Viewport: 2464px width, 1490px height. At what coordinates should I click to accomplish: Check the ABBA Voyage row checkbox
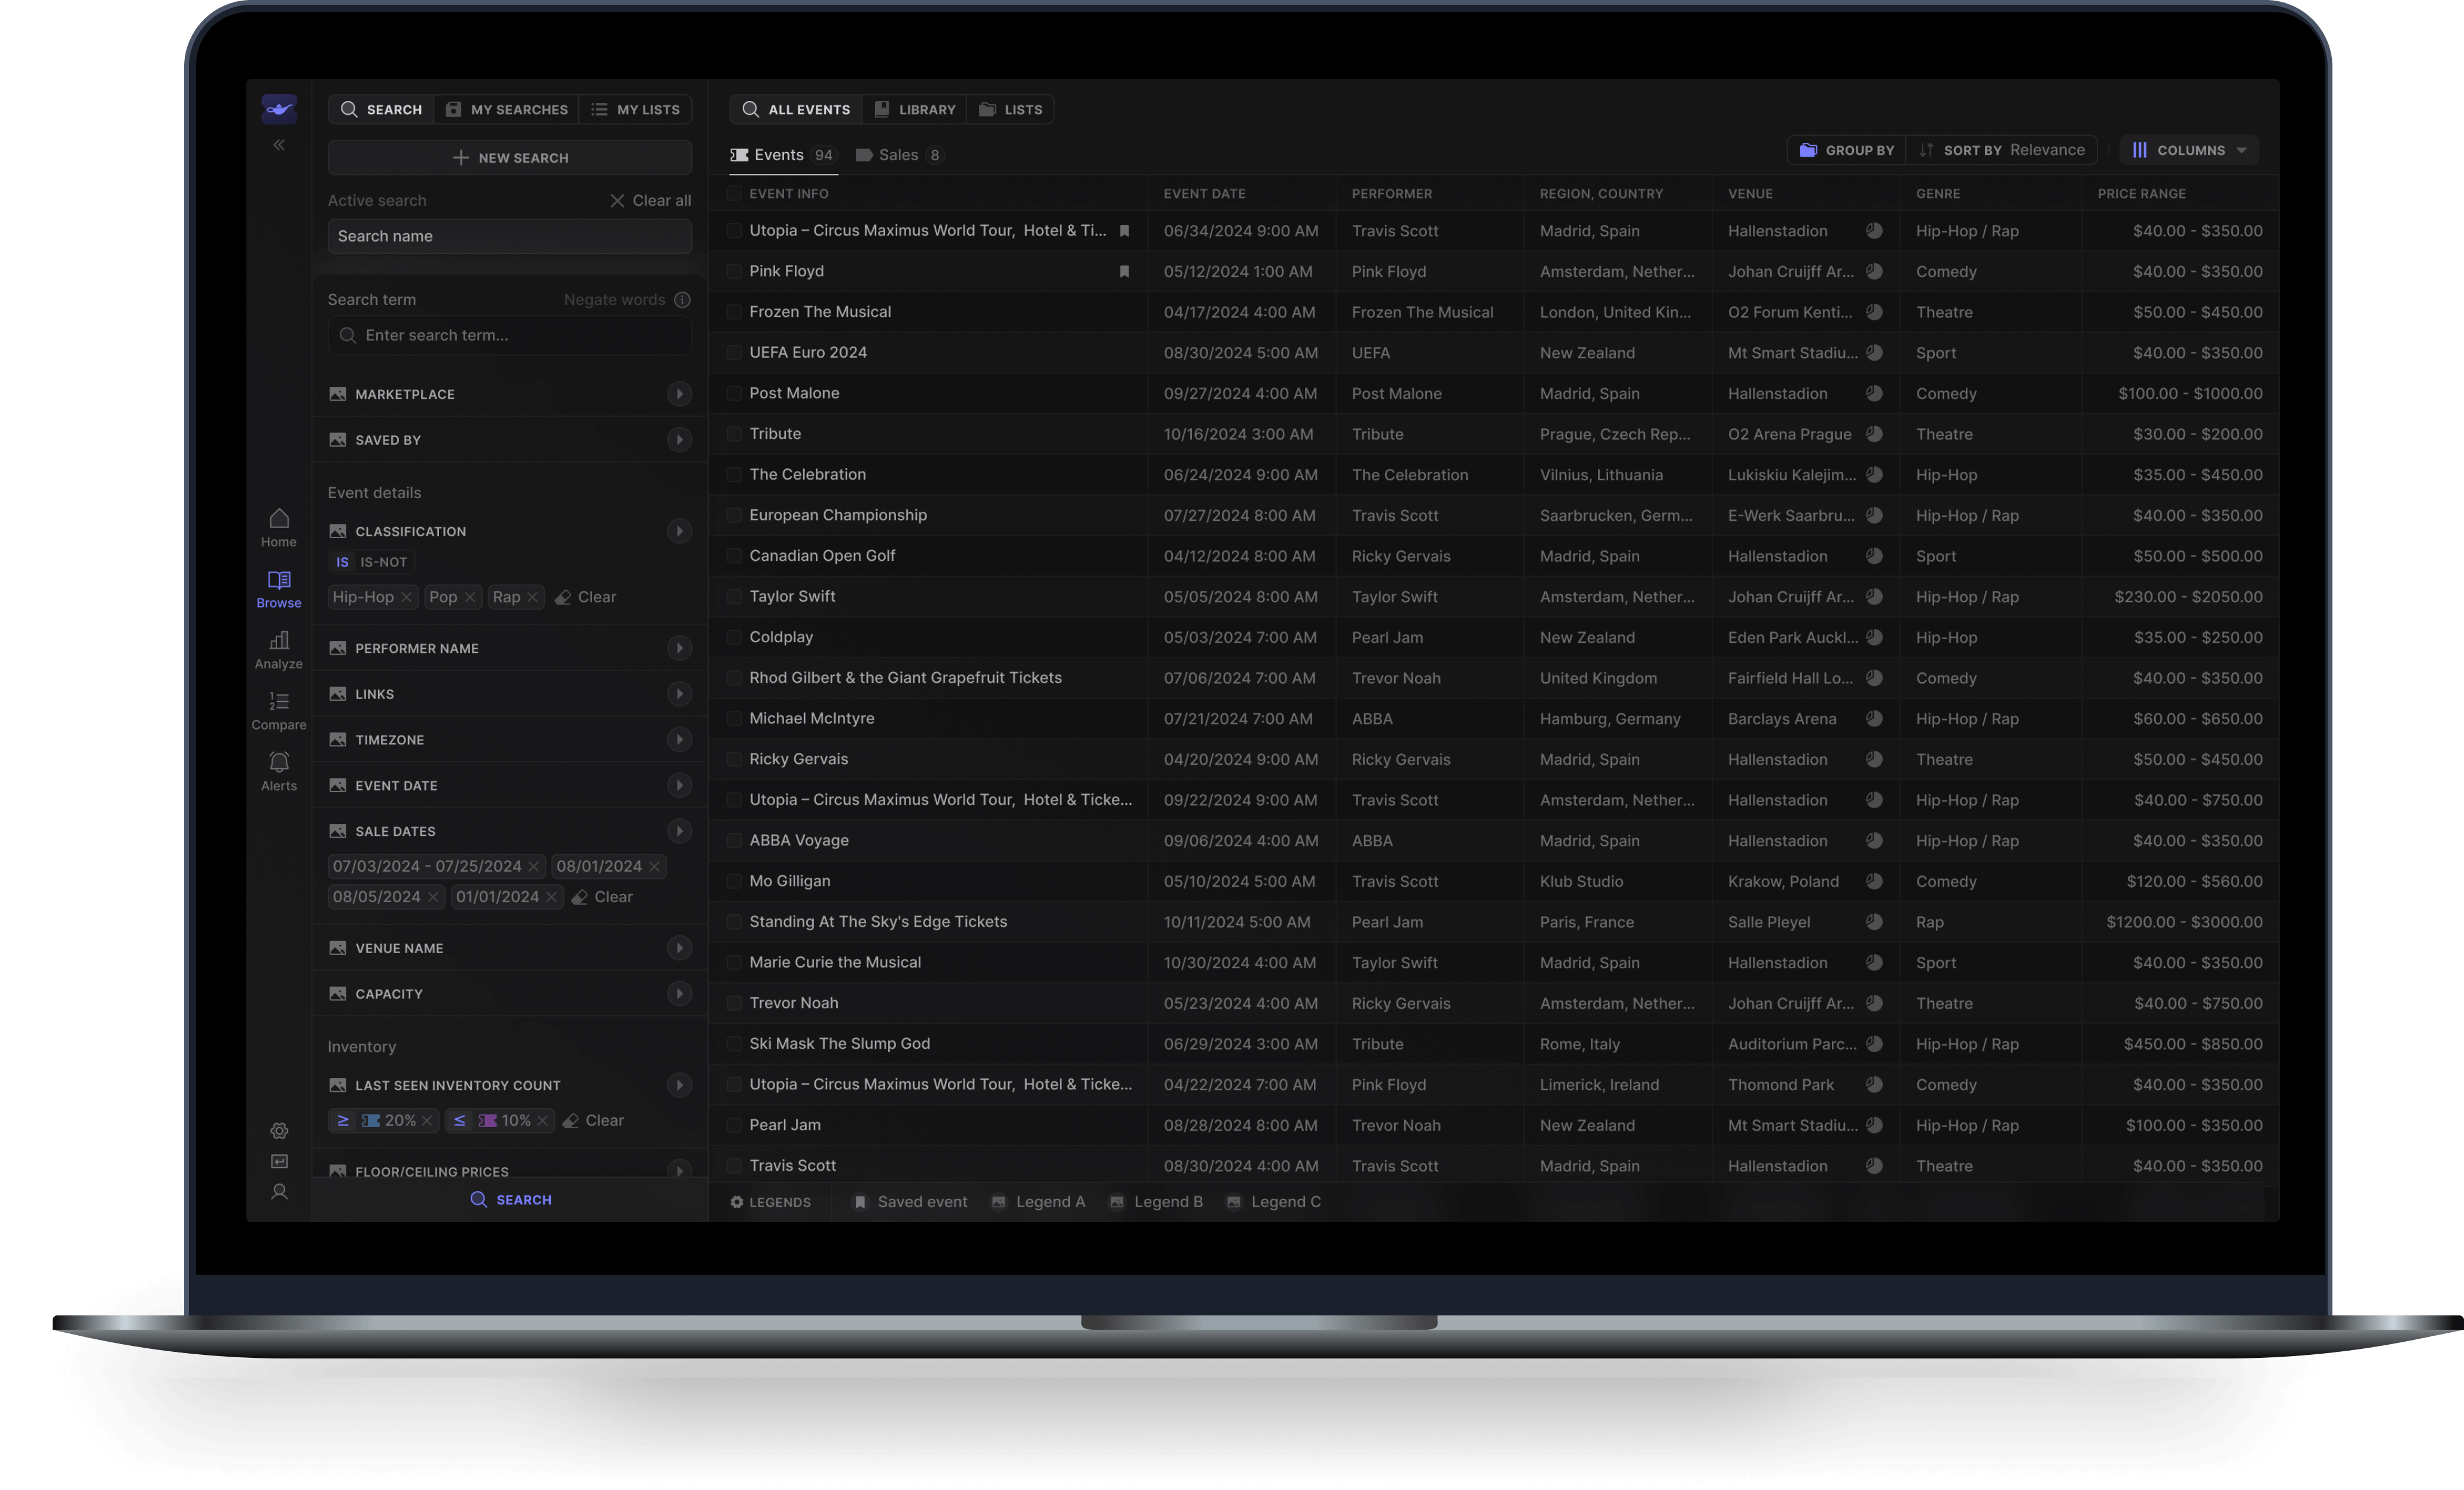734,841
